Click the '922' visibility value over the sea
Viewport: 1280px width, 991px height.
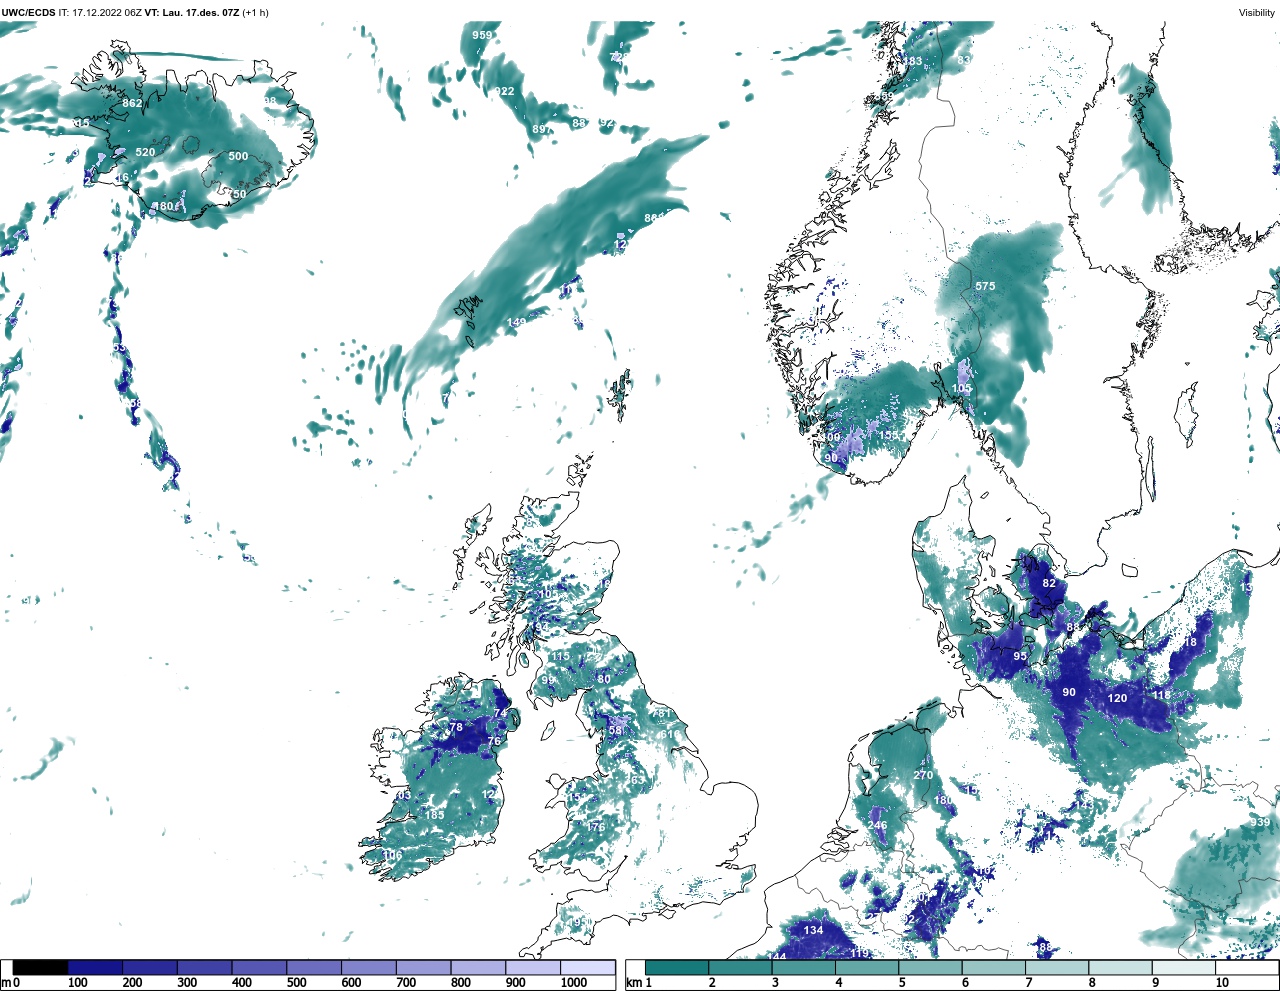[505, 91]
